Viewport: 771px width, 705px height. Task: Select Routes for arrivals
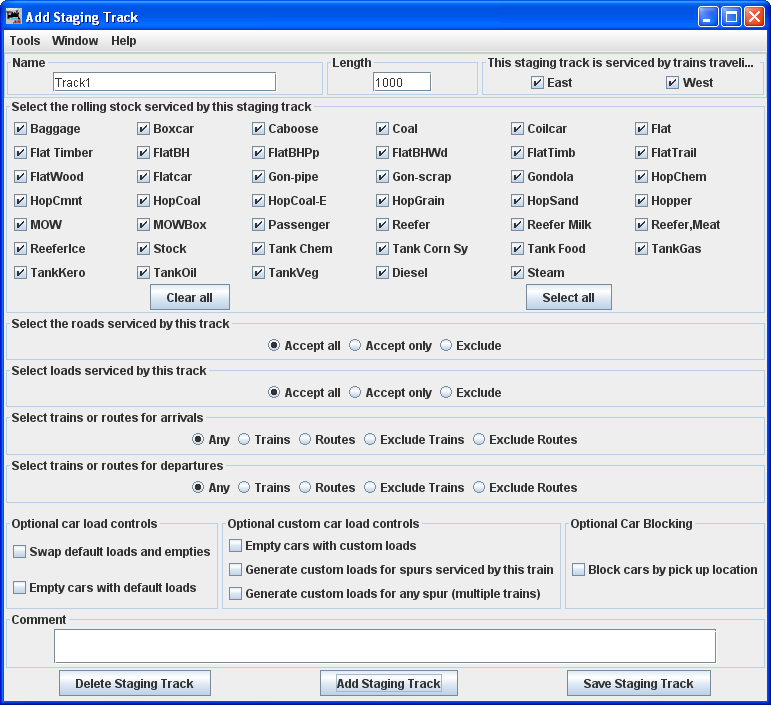(305, 440)
